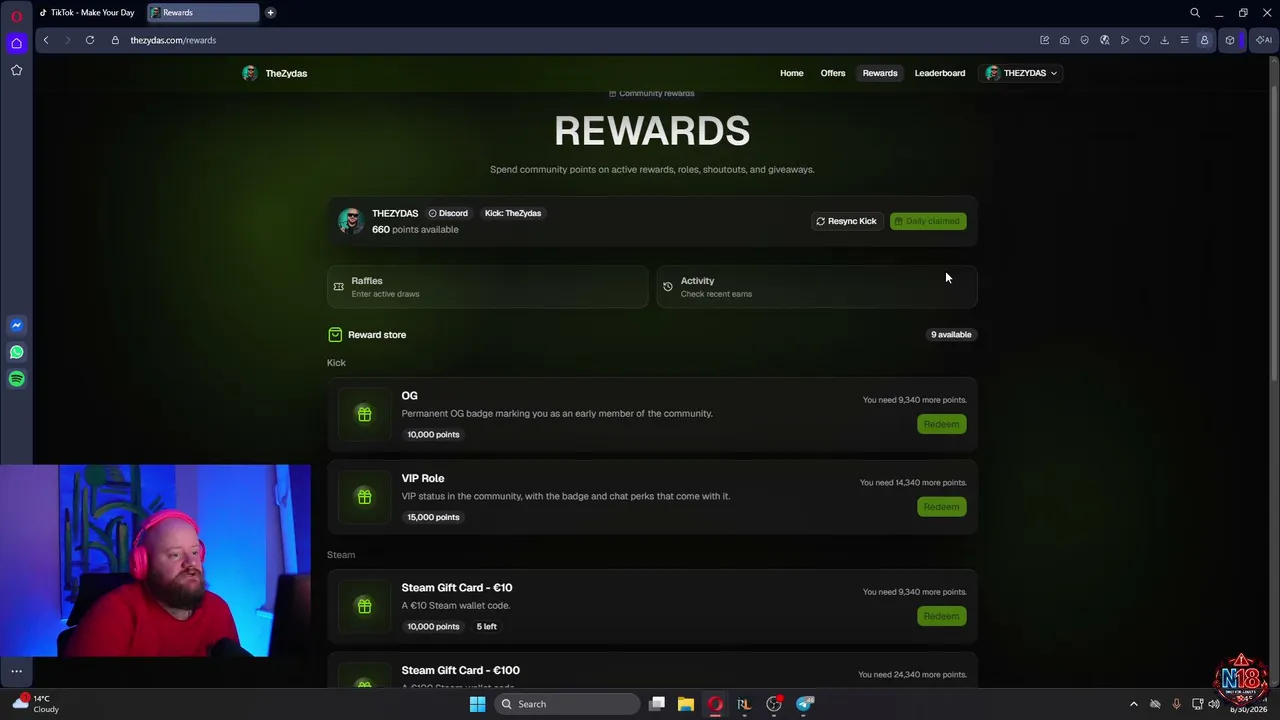
Task: Open a new browser tab
Action: point(270,13)
